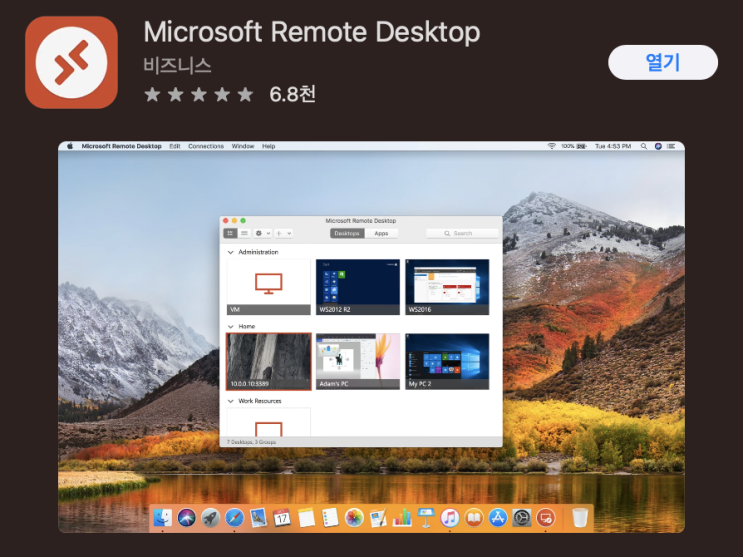This screenshot has height=557, width=743.
Task: Click the Siri icon in the Dock
Action: (187, 518)
